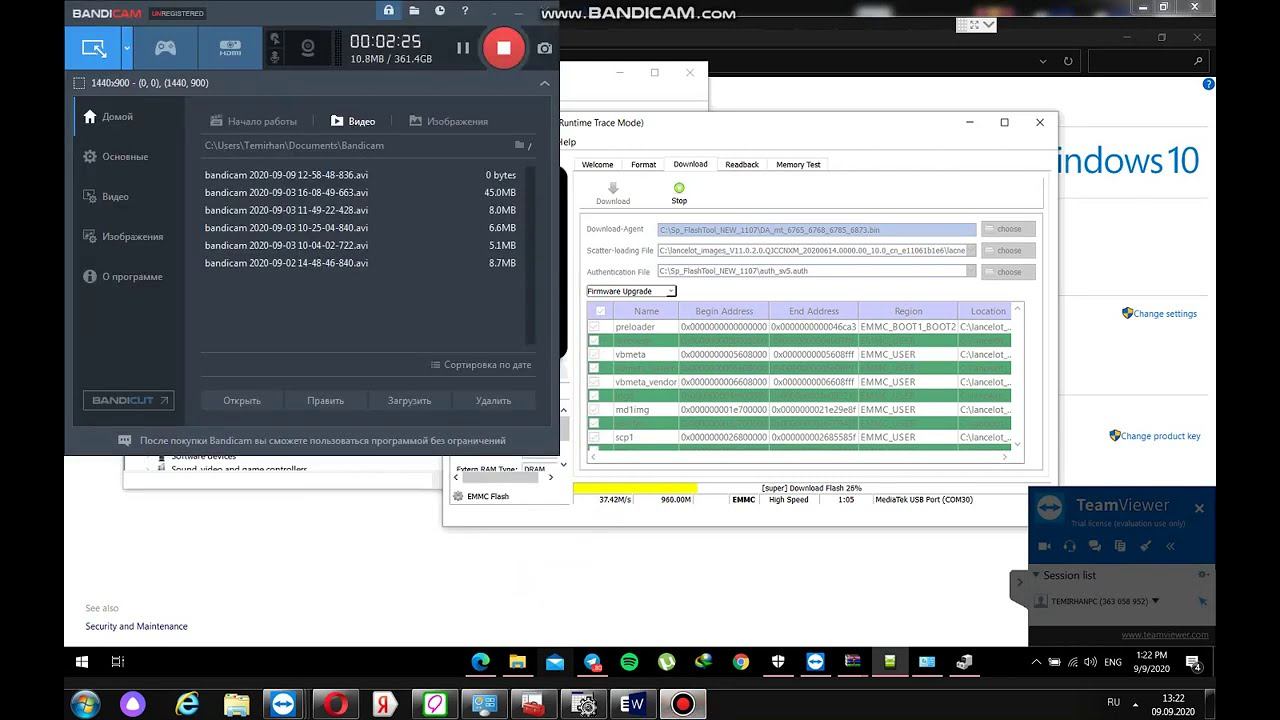
Task: Click the green Stop button in Flash Tool
Action: pos(679,193)
